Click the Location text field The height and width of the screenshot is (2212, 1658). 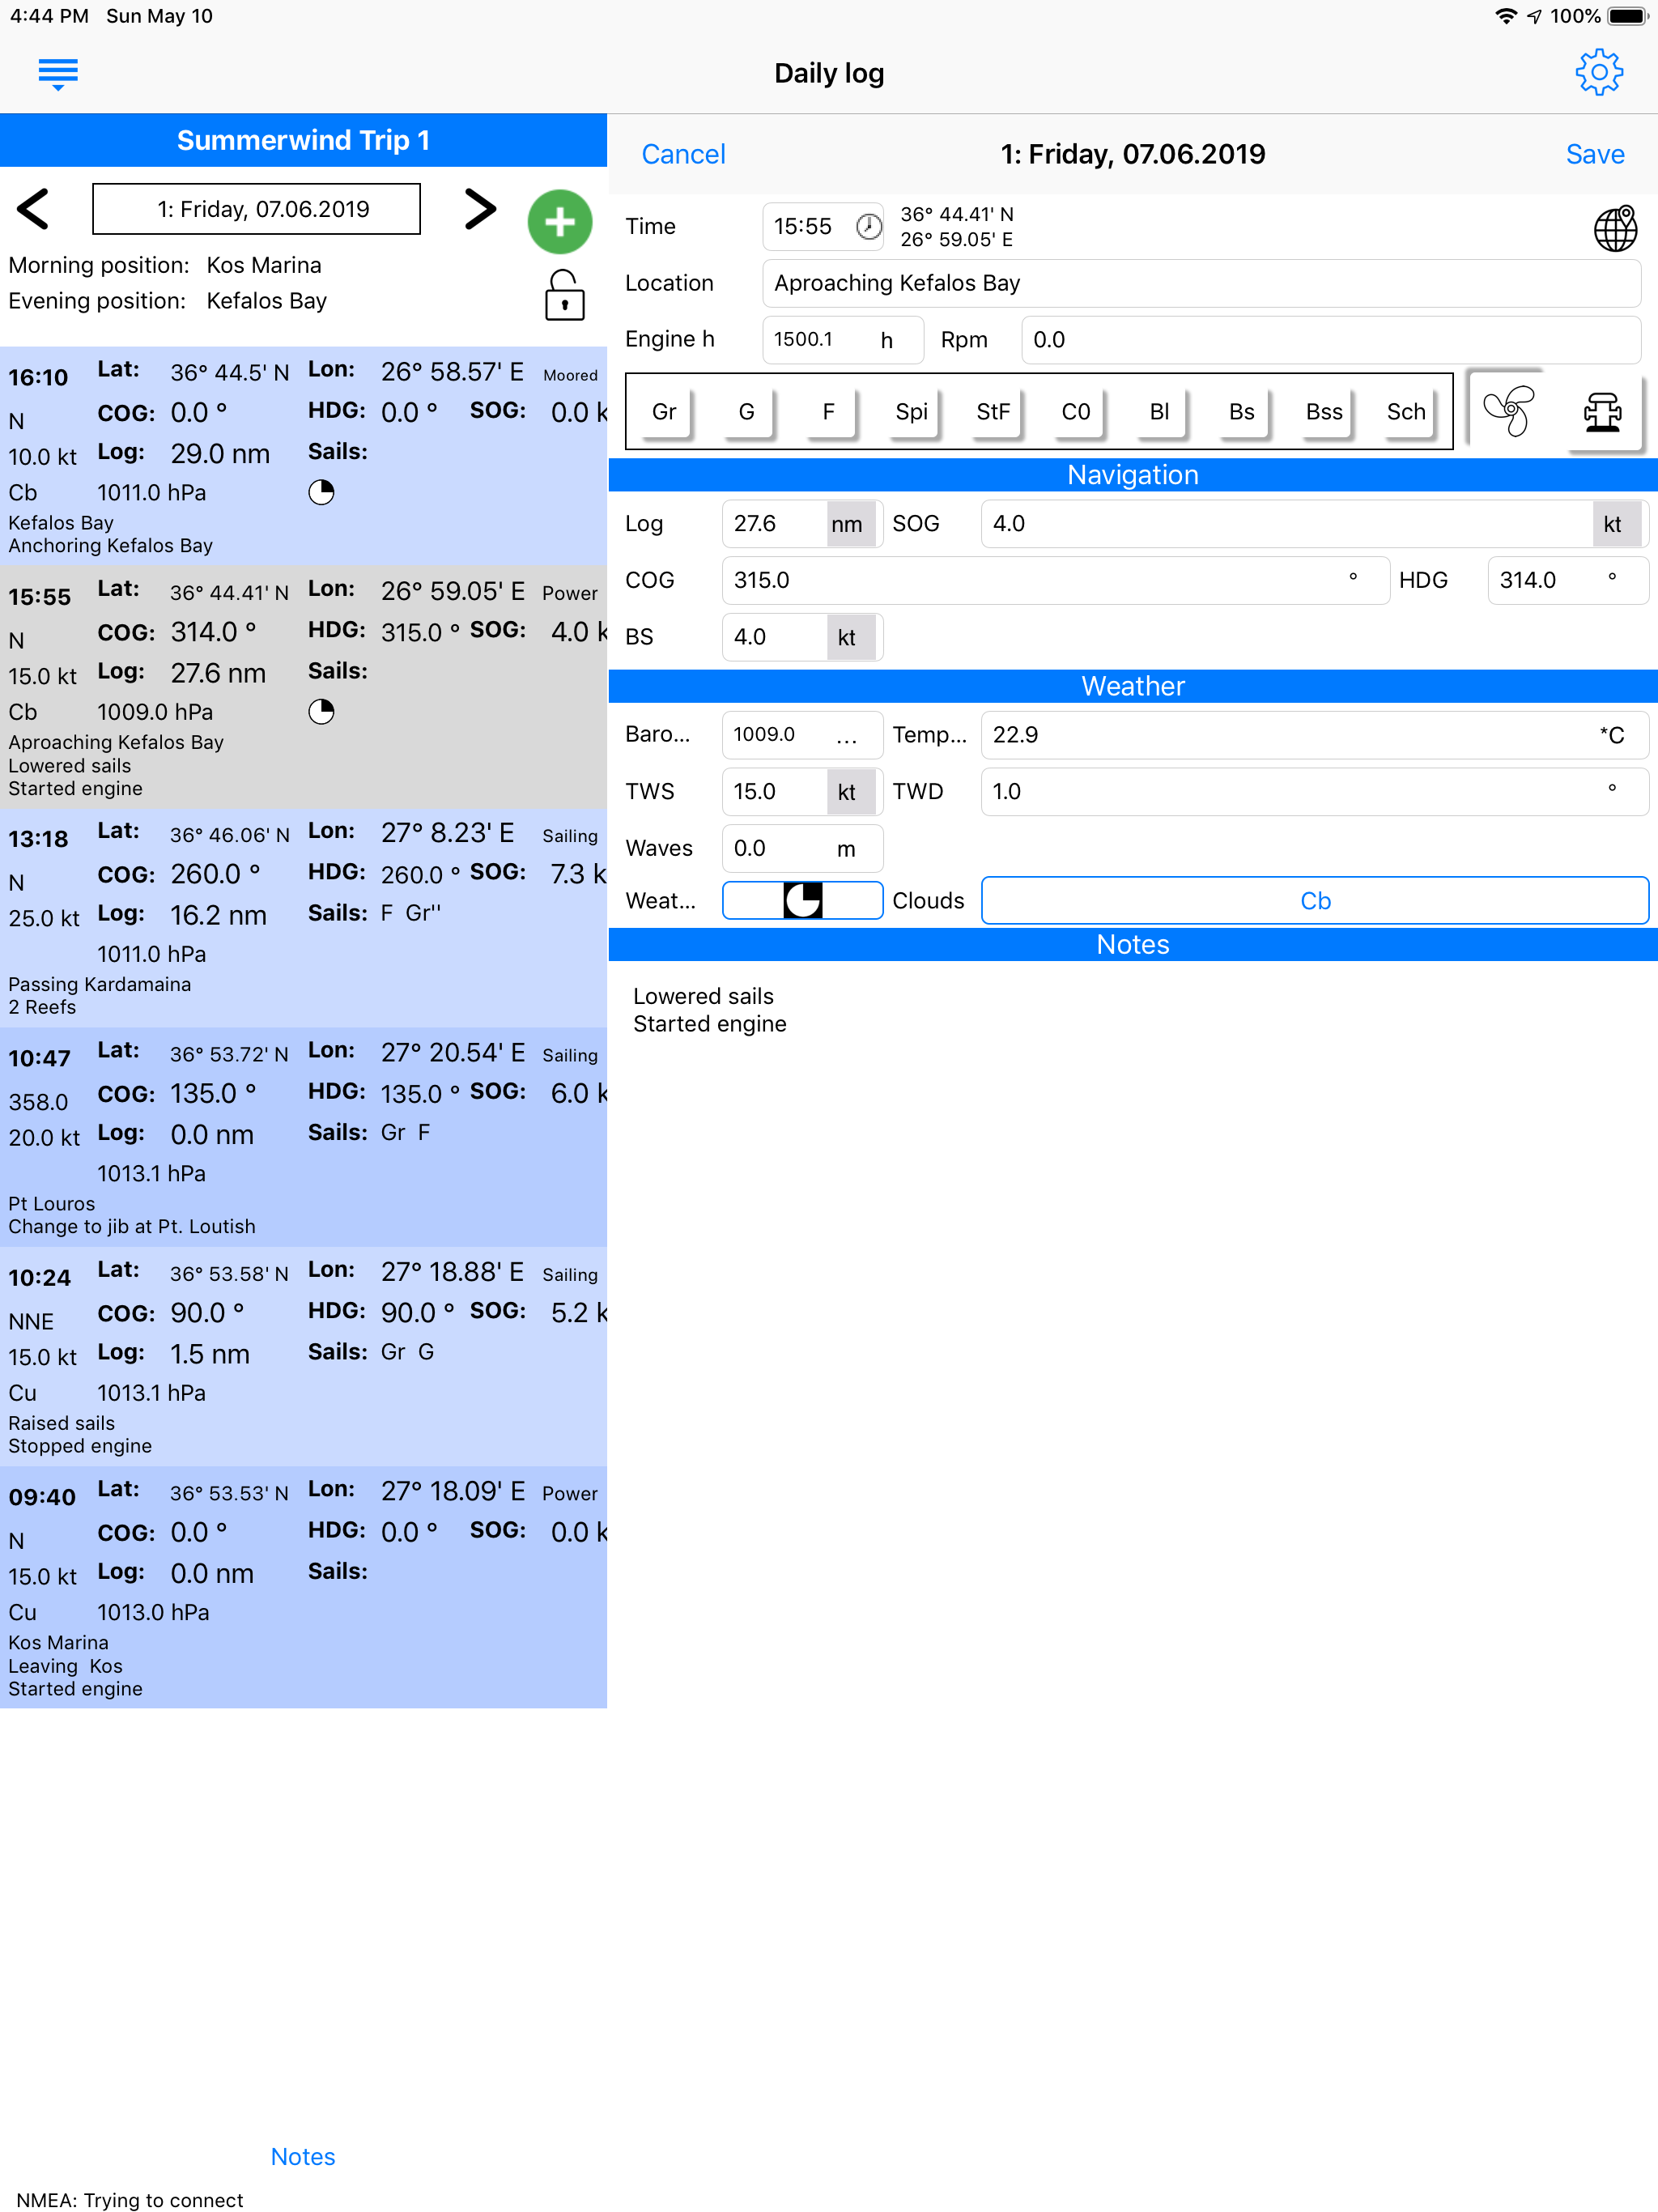click(x=1200, y=283)
